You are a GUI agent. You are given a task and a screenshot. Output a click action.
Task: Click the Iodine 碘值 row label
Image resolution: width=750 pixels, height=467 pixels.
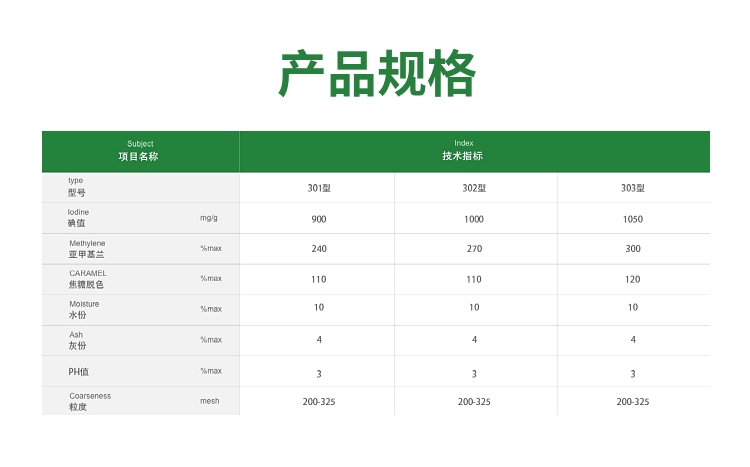tap(78, 218)
